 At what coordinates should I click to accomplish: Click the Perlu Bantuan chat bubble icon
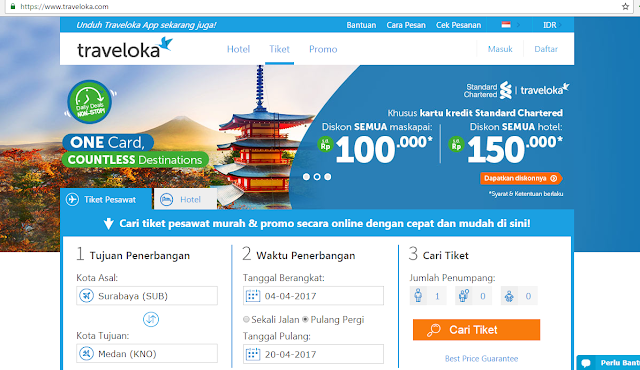586,363
